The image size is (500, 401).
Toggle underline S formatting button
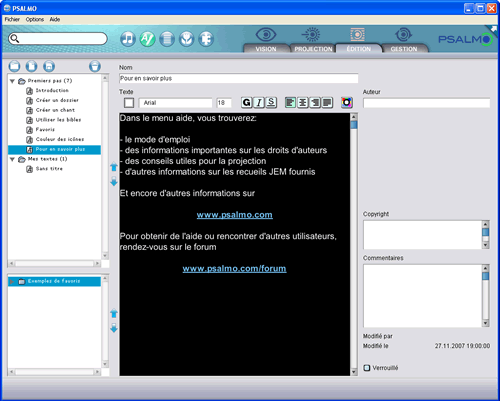click(x=271, y=102)
